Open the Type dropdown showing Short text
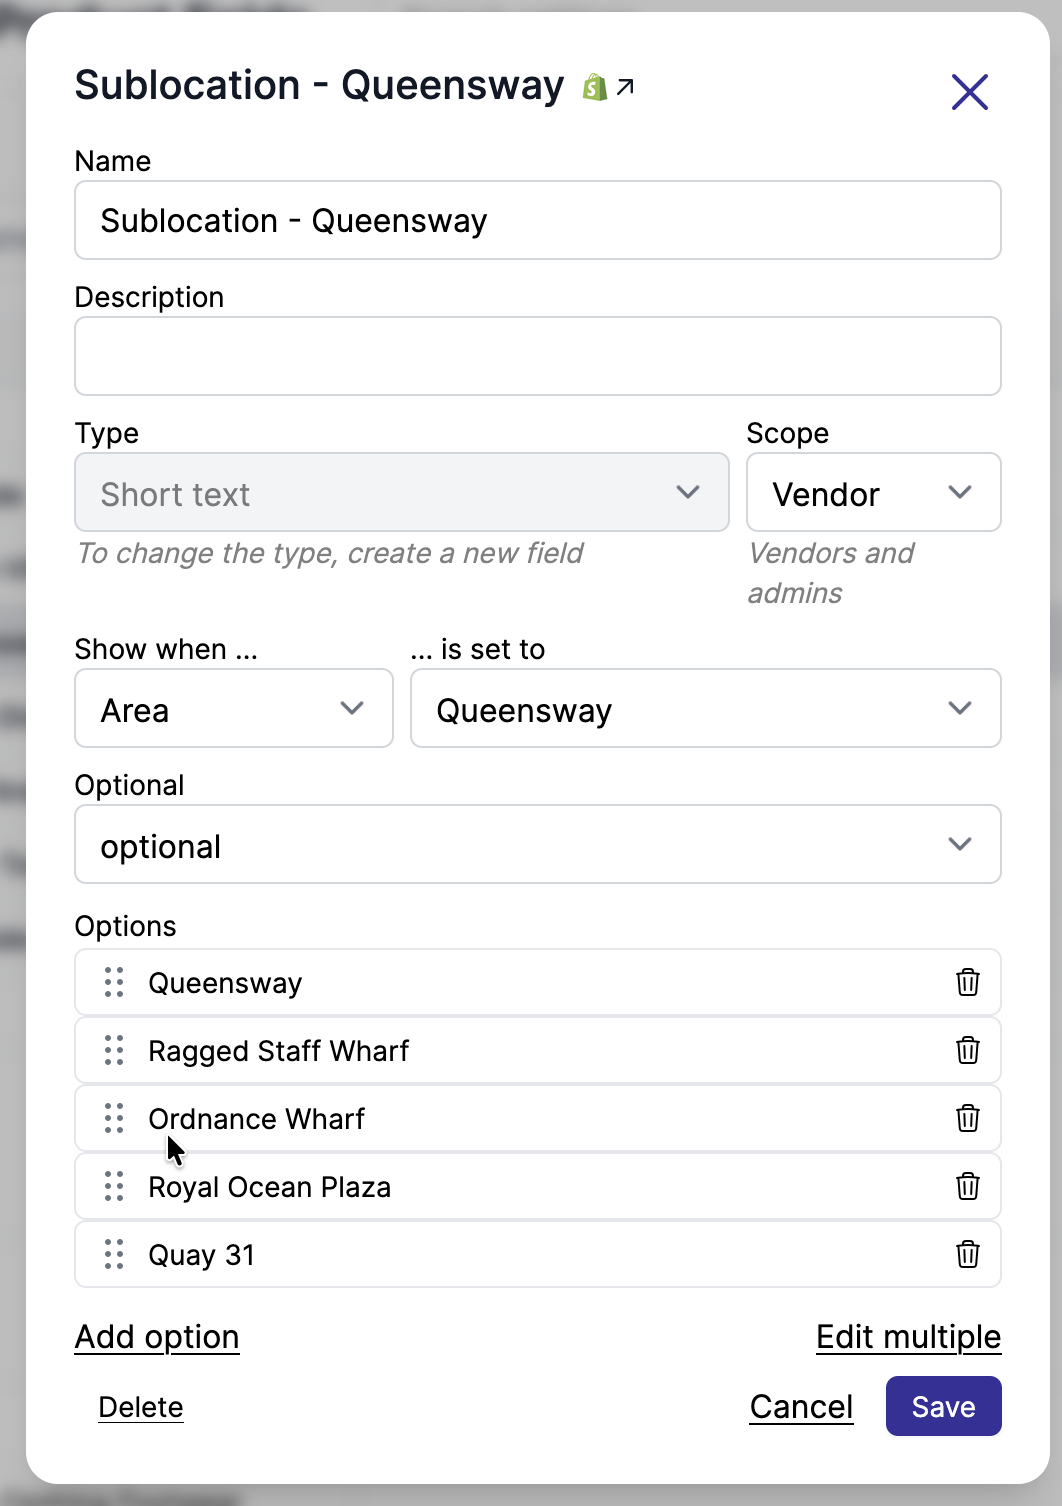 402,492
